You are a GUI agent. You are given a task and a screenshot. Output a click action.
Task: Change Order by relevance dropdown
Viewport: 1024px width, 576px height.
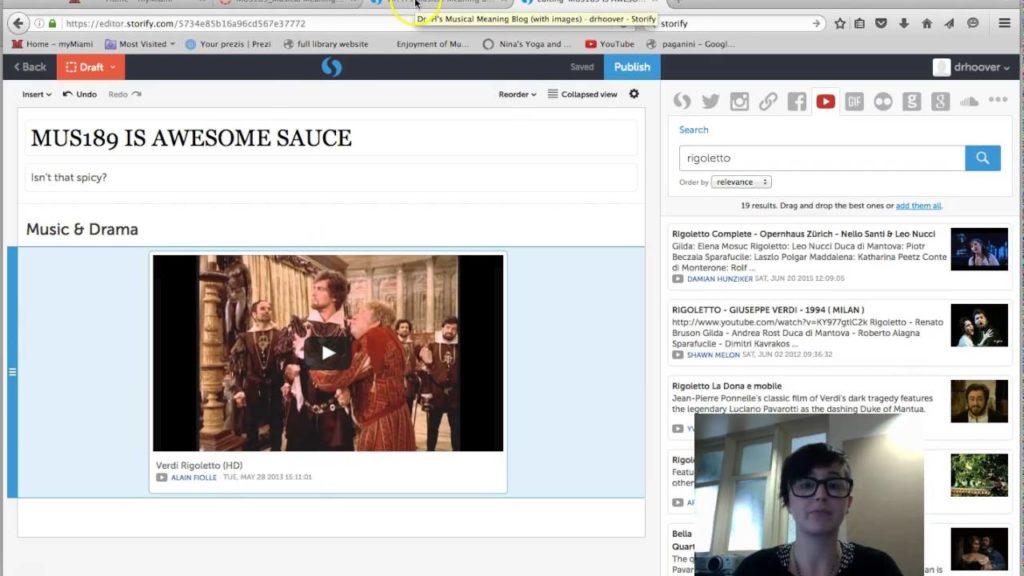click(741, 182)
